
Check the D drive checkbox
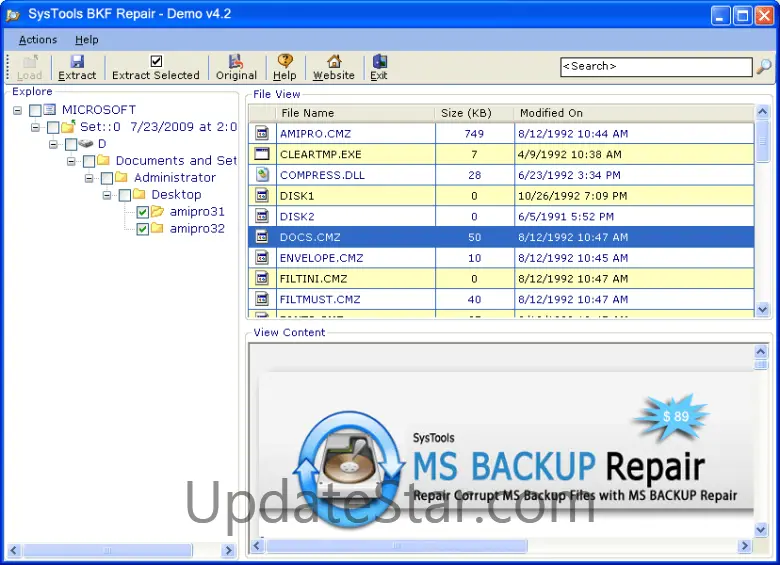coord(71,144)
